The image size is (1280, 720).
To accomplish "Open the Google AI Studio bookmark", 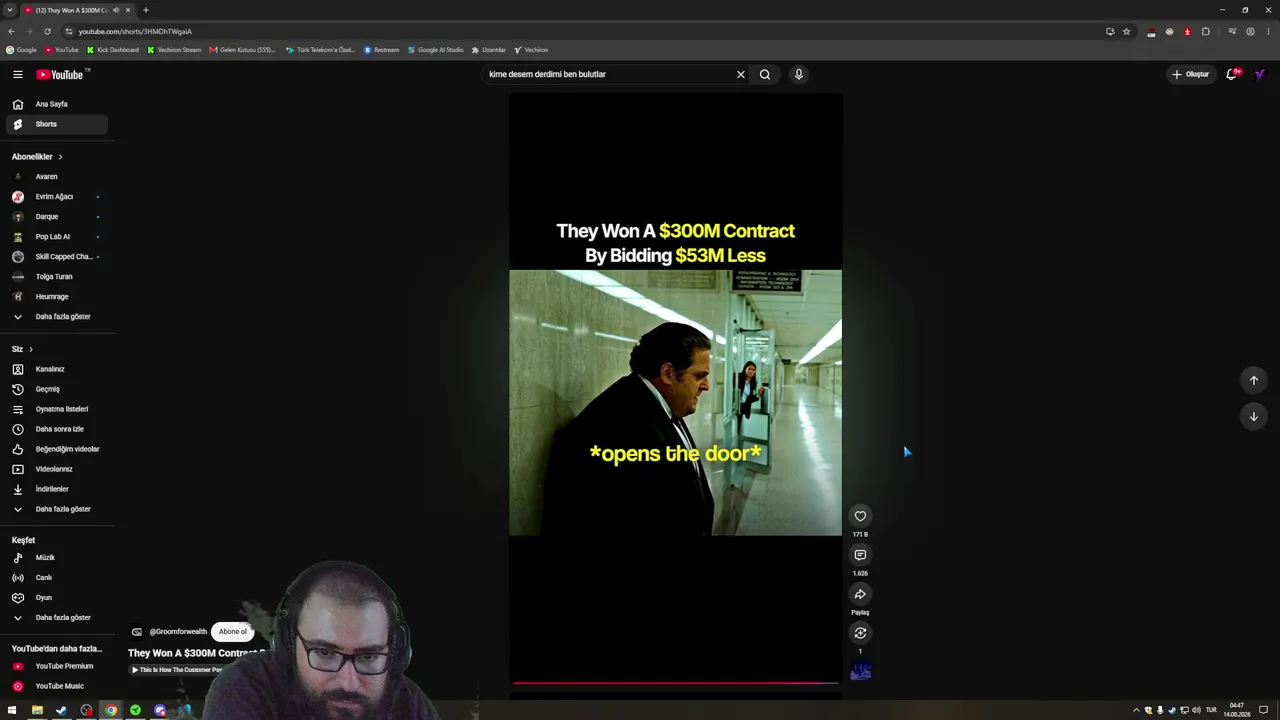I will 436,50.
